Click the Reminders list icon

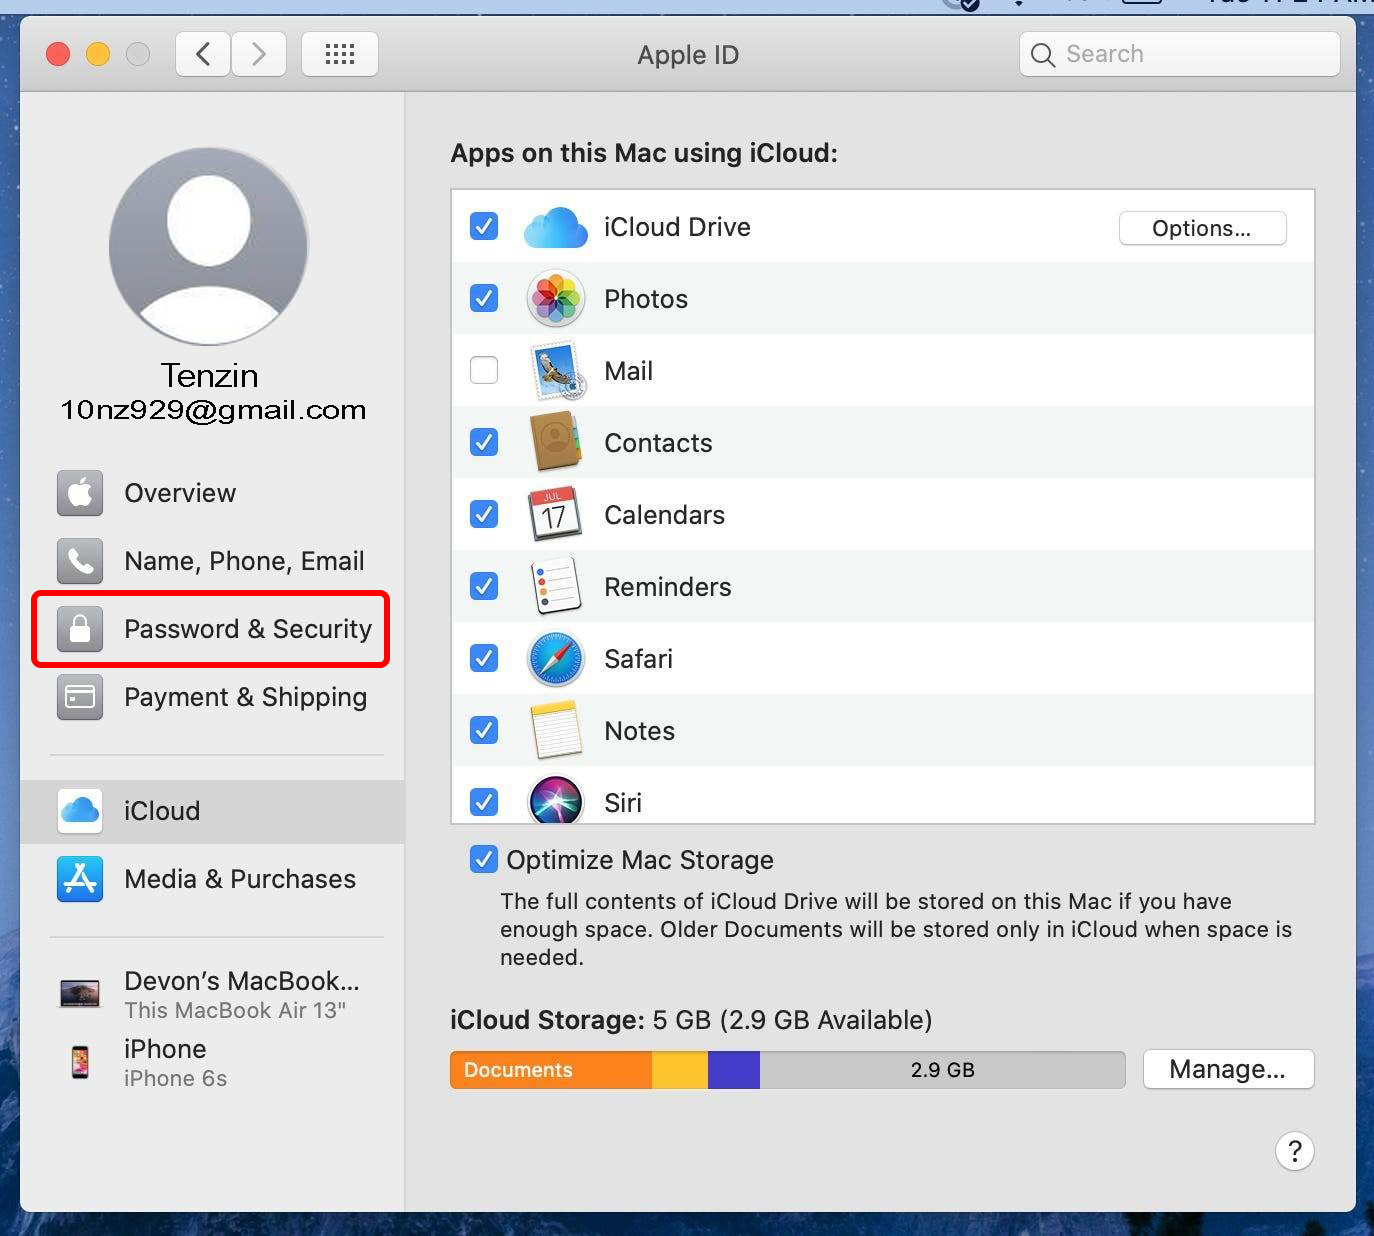(x=555, y=586)
